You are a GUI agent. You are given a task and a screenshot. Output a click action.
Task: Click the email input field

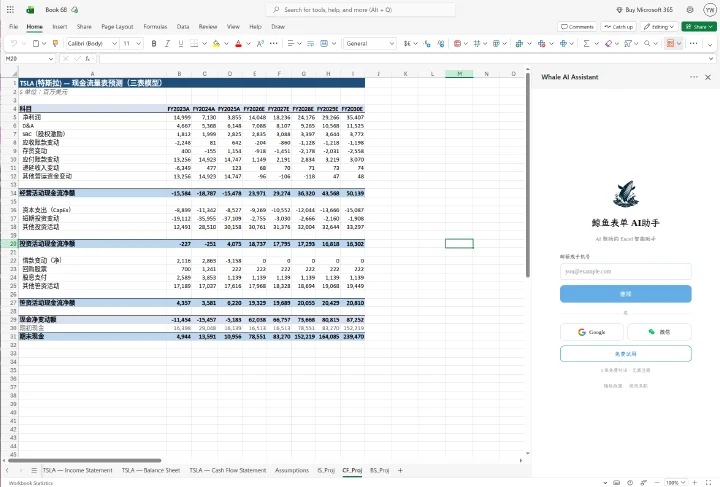tap(625, 271)
